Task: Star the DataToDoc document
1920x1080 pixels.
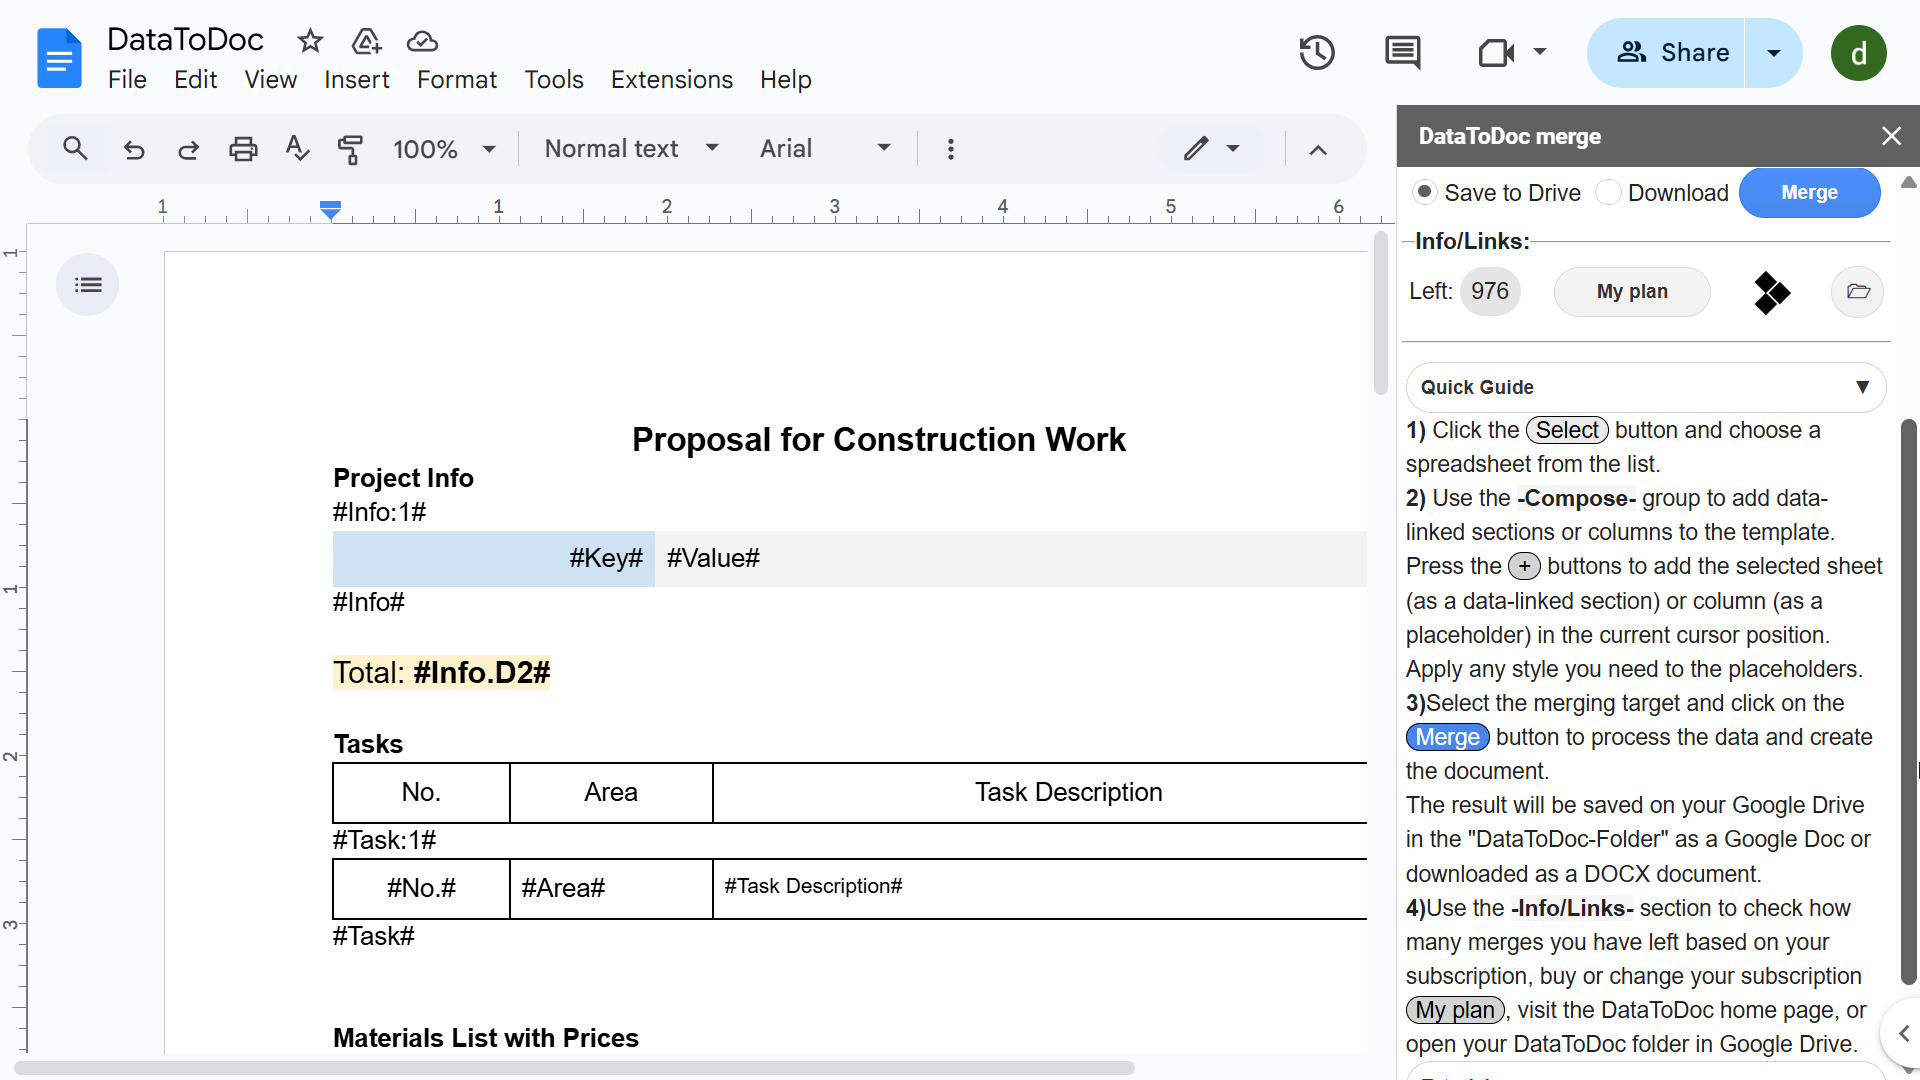Action: (310, 41)
